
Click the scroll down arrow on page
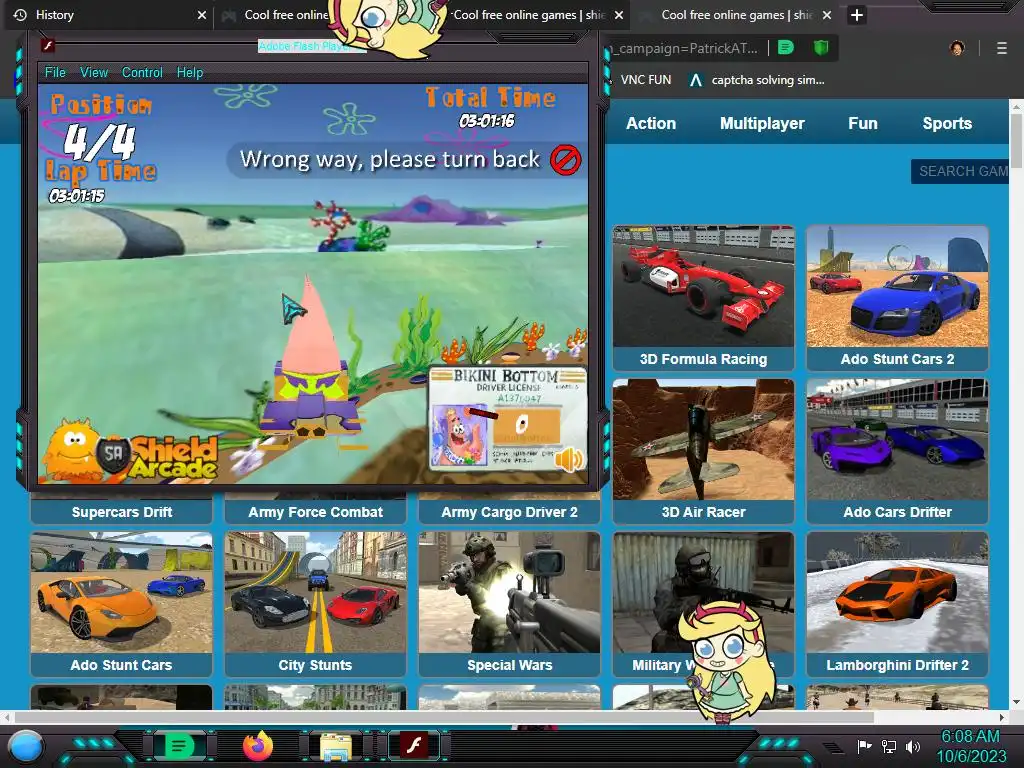click(x=1016, y=703)
